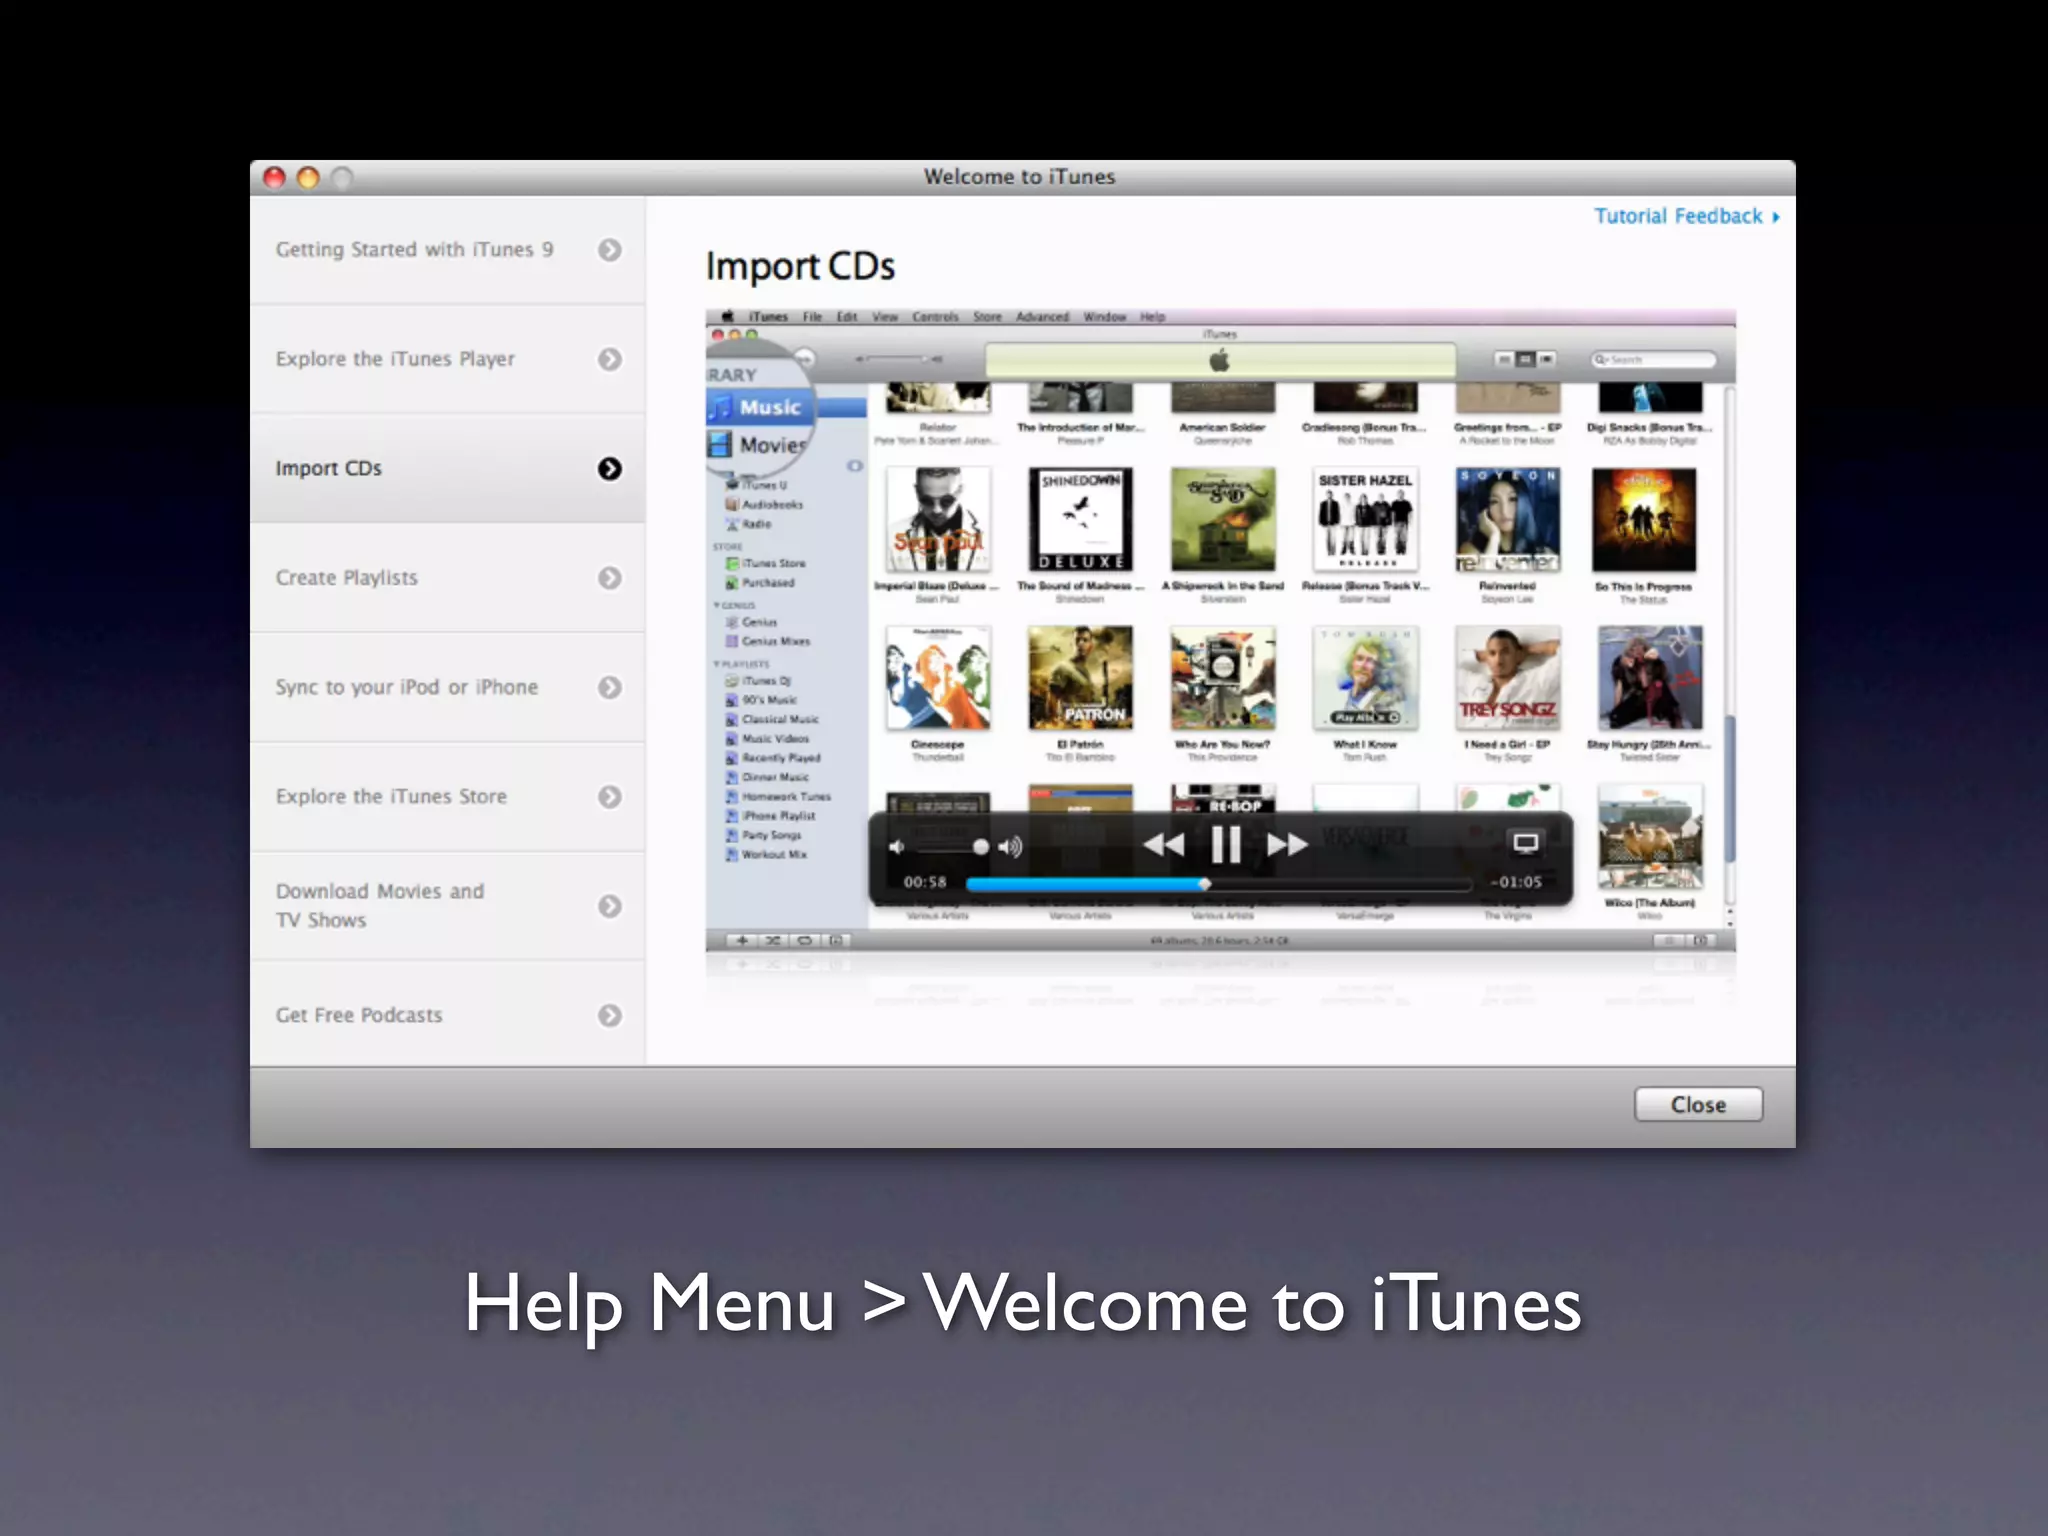Image resolution: width=2048 pixels, height=1536 pixels.
Task: Collapse the Genius section triangle
Action: (x=717, y=606)
